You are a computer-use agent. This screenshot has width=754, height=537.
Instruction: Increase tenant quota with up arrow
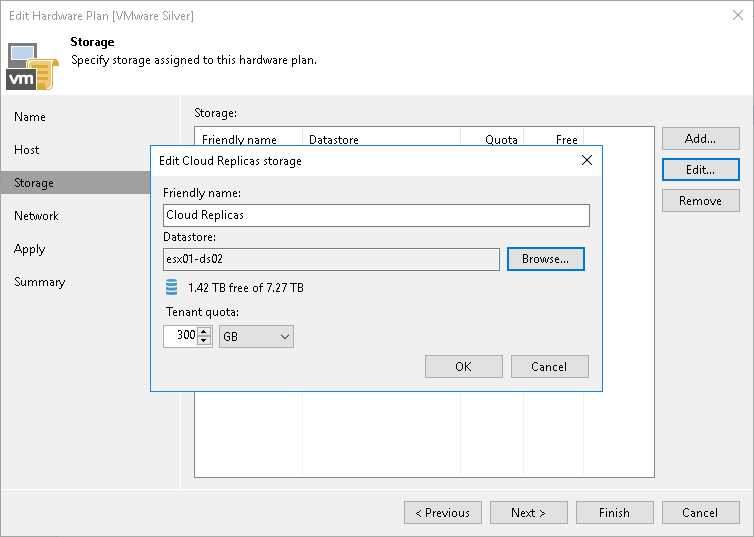[204, 331]
